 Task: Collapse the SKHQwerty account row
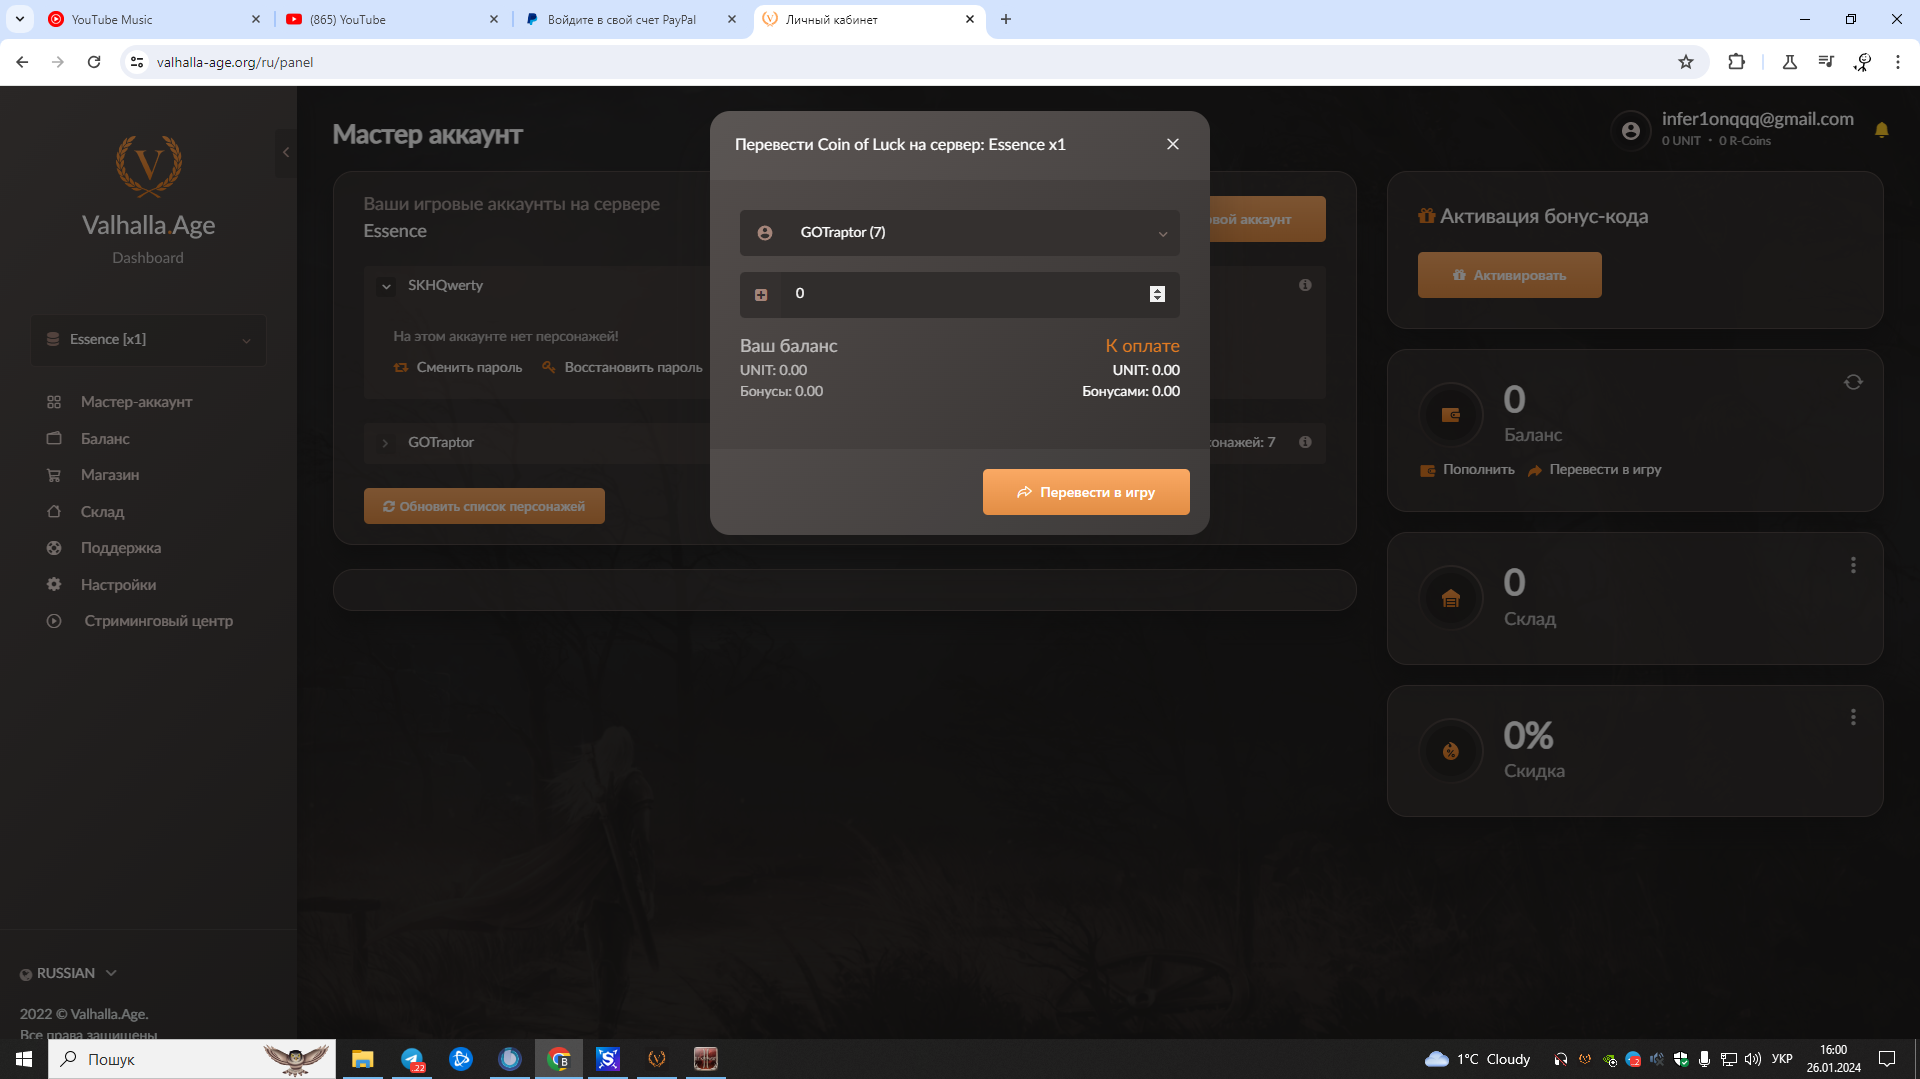pos(386,286)
